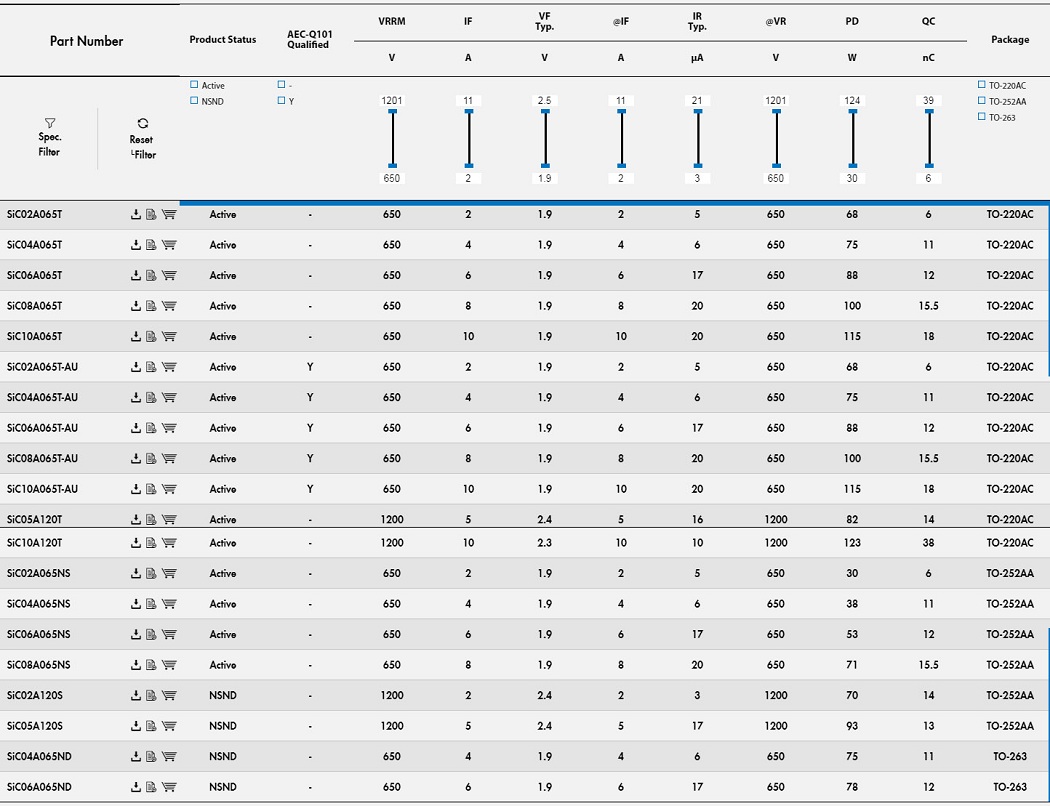Click the VRRM column header
The height and width of the screenshot is (806, 1050).
tap(392, 21)
